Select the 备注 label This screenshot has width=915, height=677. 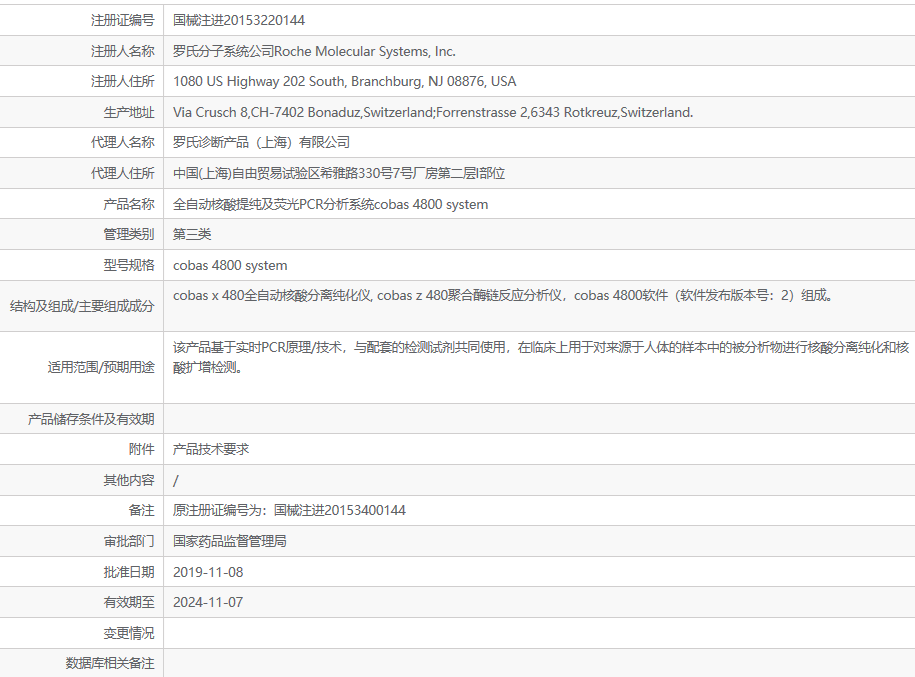click(142, 511)
